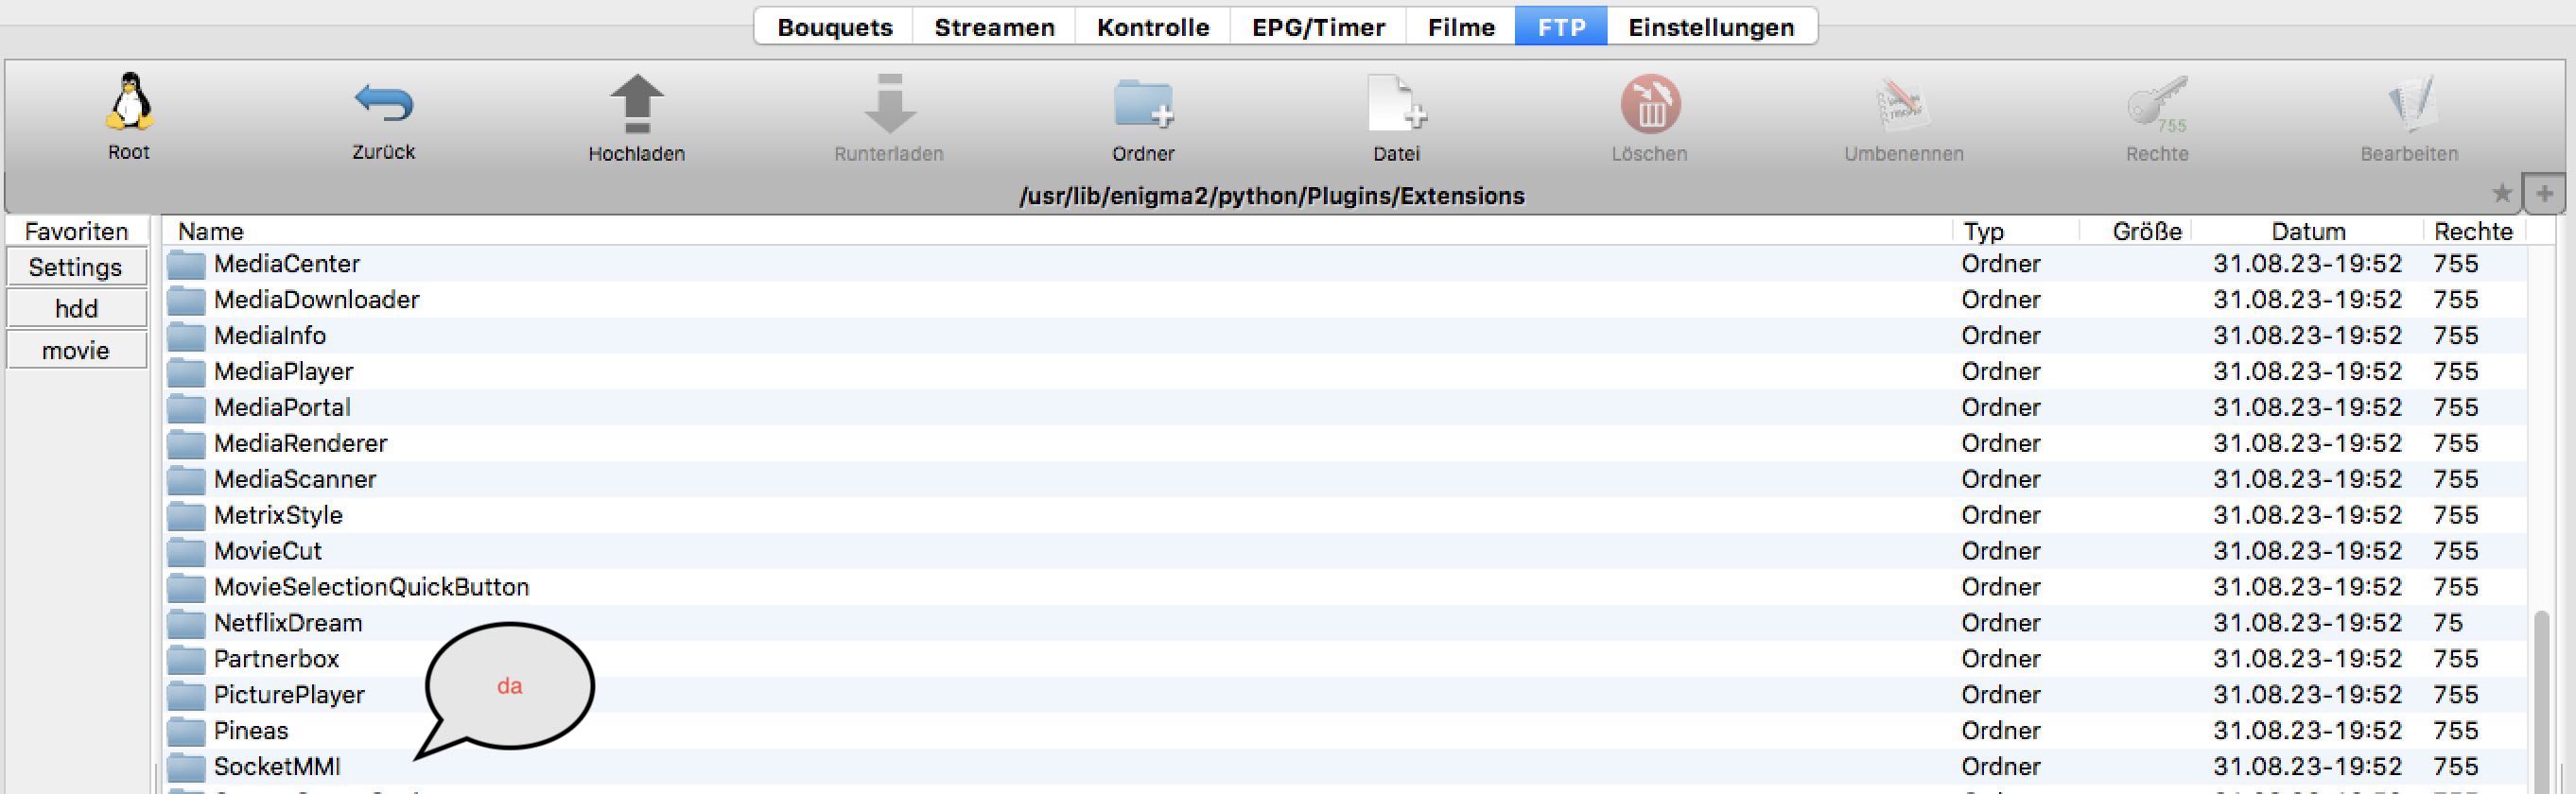Create a new file with Datei icon
Screen dimensions: 2576x794
tap(1396, 103)
